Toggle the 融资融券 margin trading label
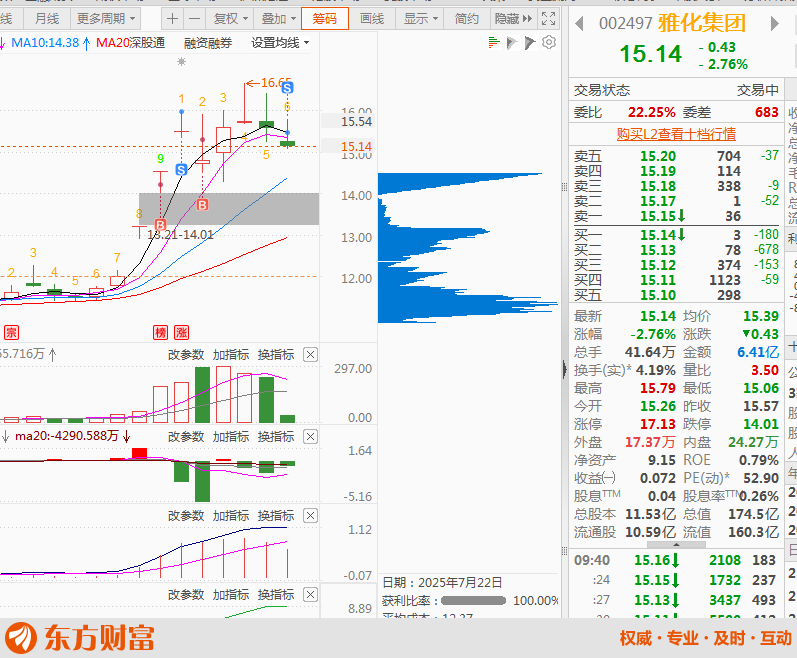The height and width of the screenshot is (658, 797). [x=208, y=43]
